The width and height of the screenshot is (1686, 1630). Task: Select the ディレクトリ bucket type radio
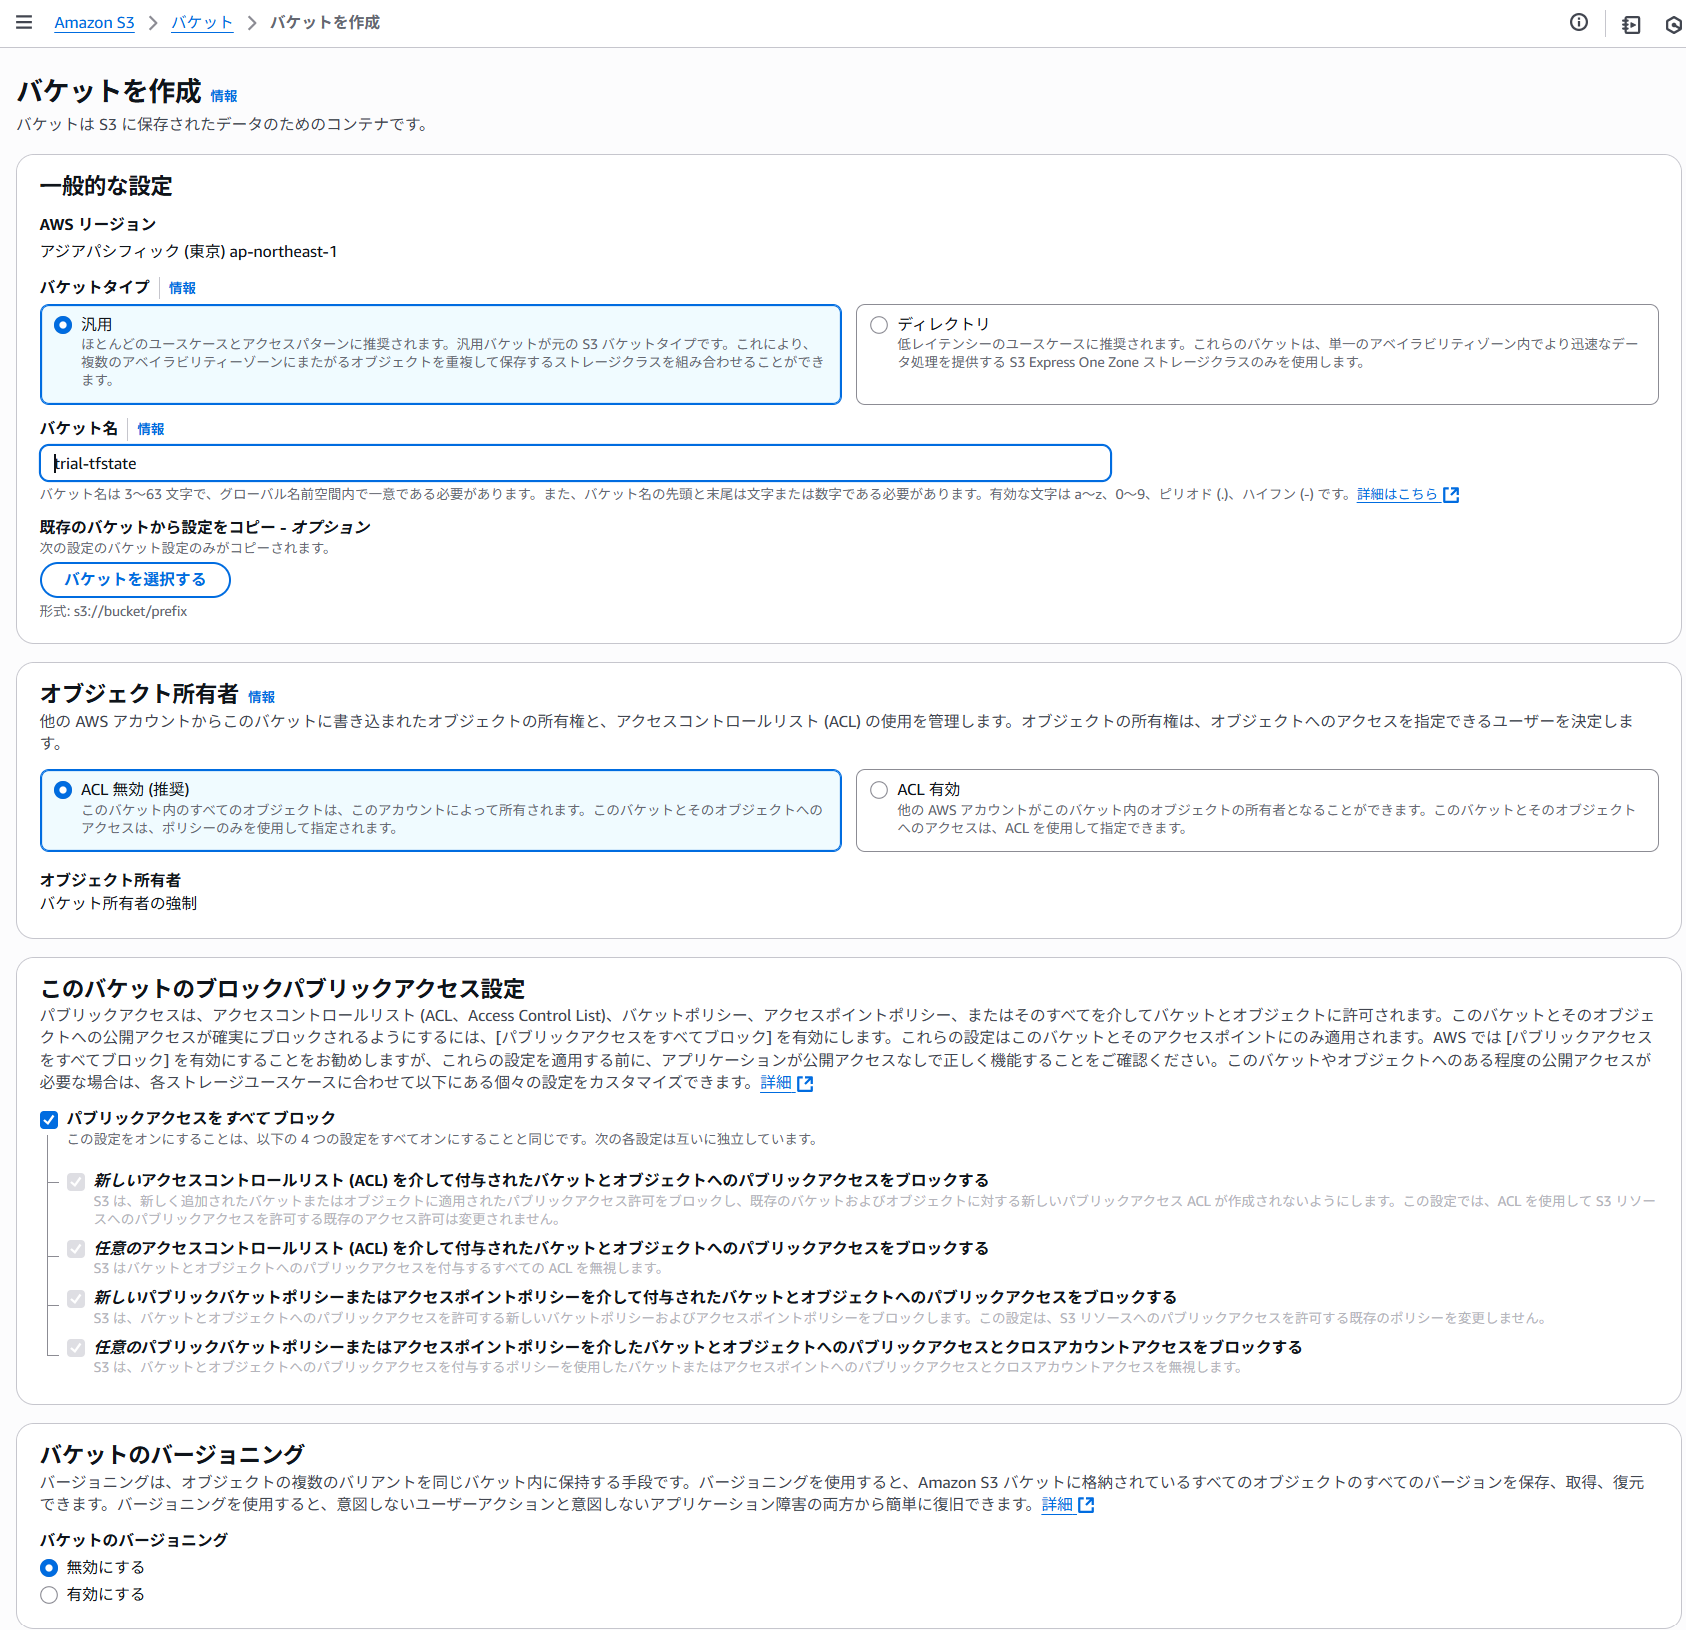879,325
